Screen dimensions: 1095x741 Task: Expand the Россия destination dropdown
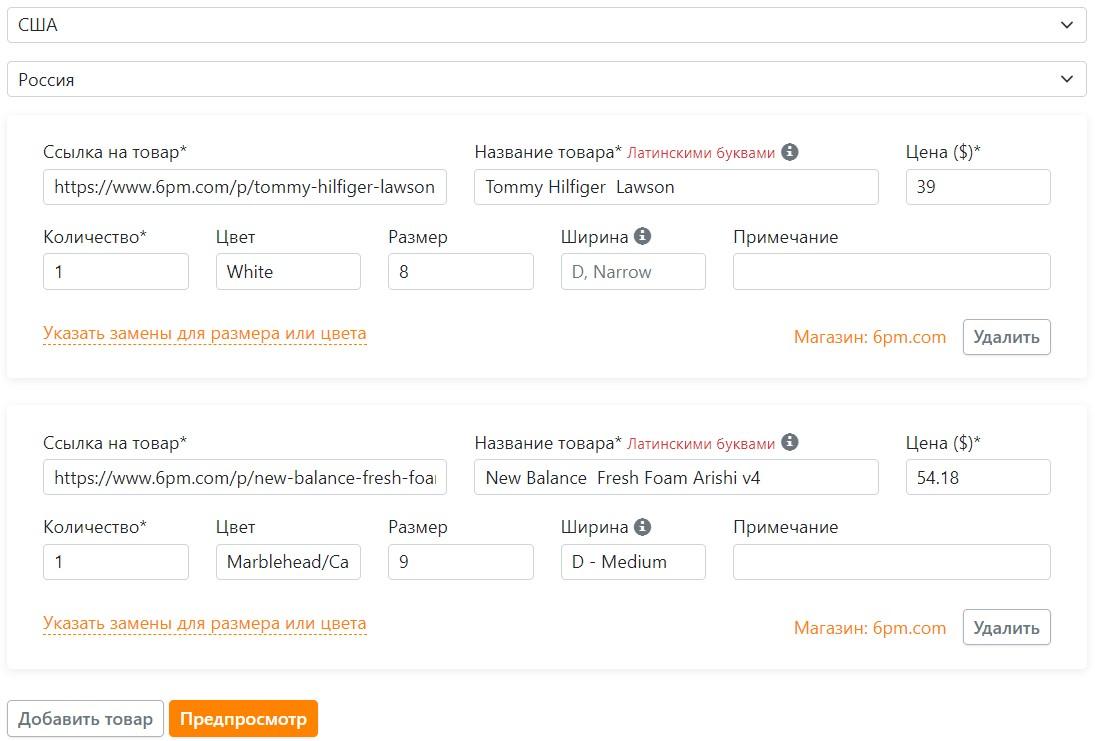(546, 80)
